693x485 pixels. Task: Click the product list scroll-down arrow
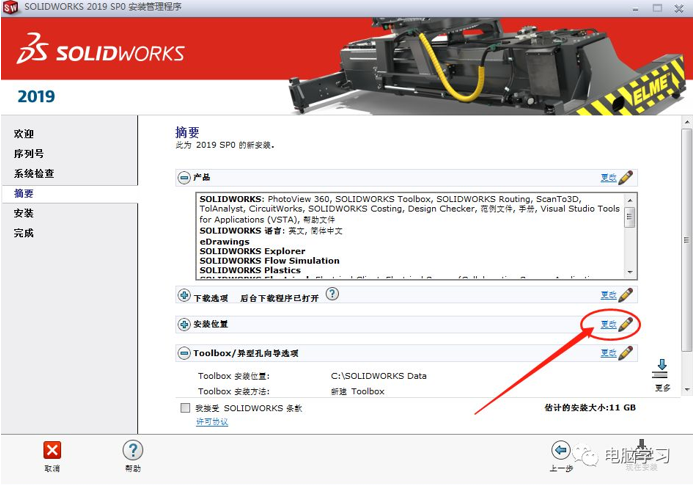pyautogui.click(x=630, y=272)
